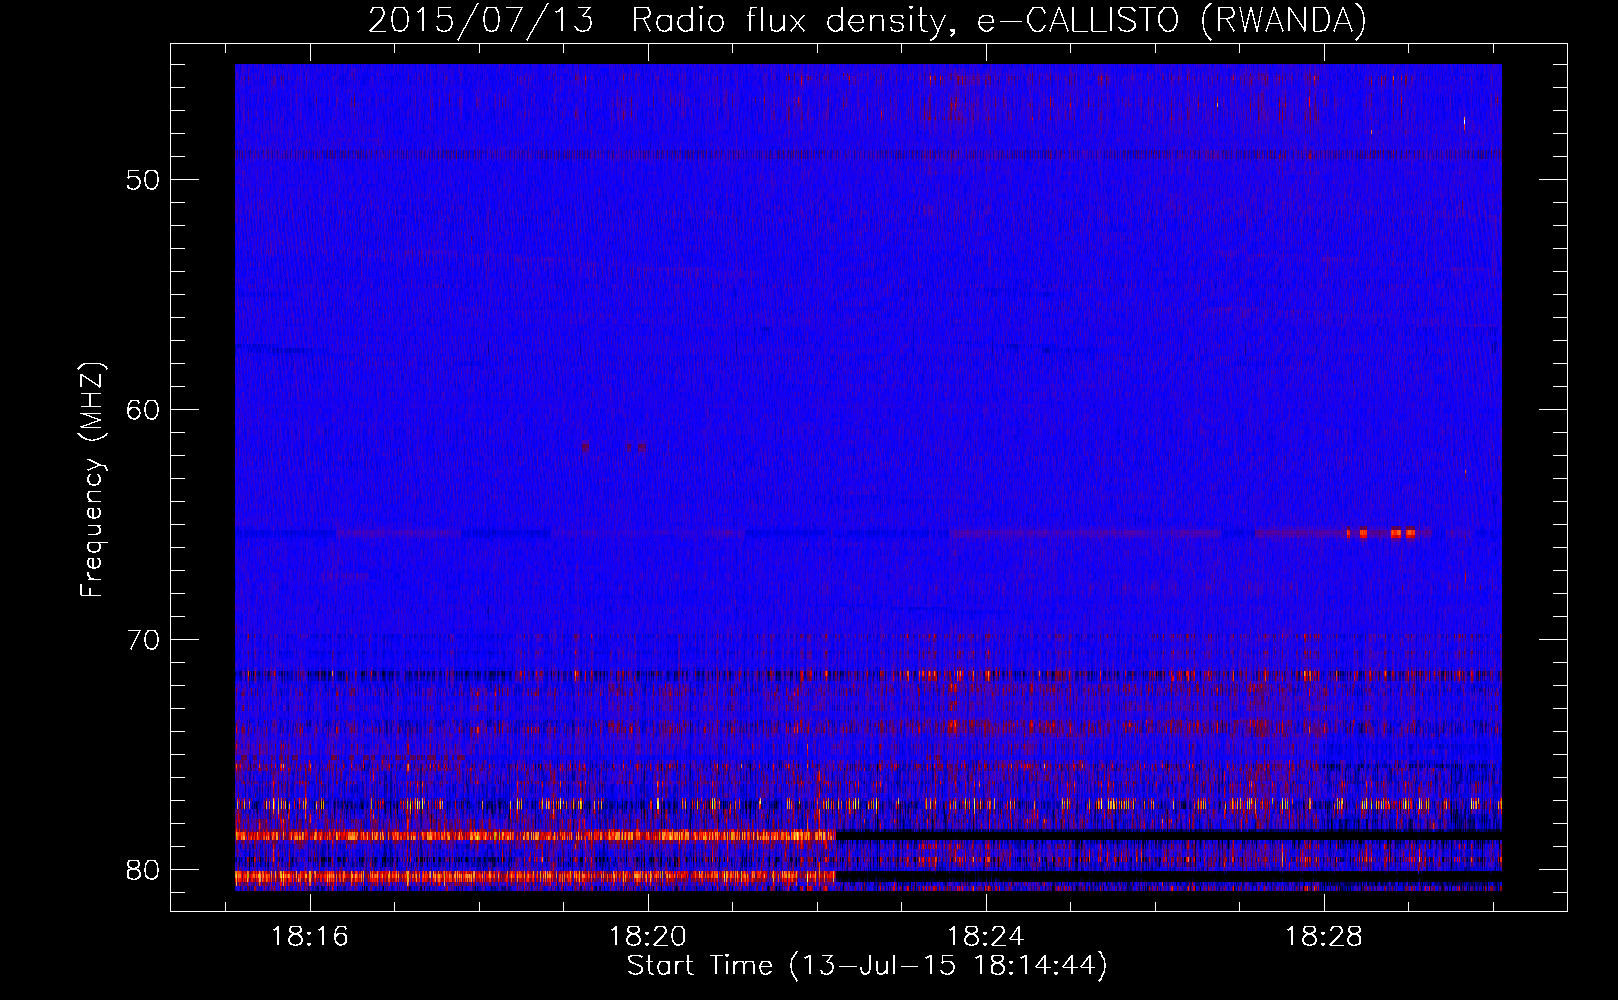Viewport: 1618px width, 1000px height.
Task: Click the bright red-orange spots near 65 MHz
Action: click(1385, 533)
